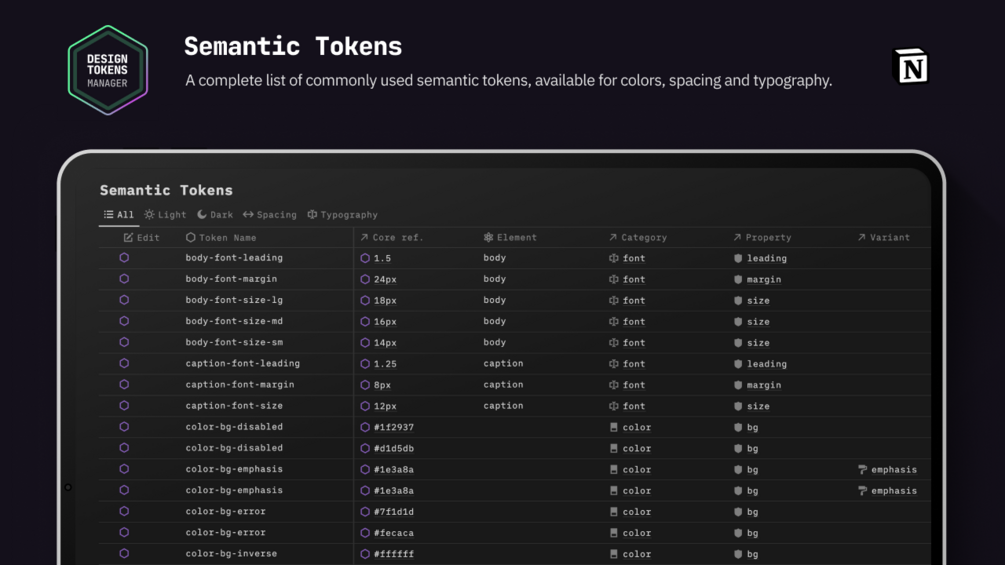The height and width of the screenshot is (565, 1005).
Task: Click the paint roller icon beside emphasis variant
Action: (x=863, y=469)
